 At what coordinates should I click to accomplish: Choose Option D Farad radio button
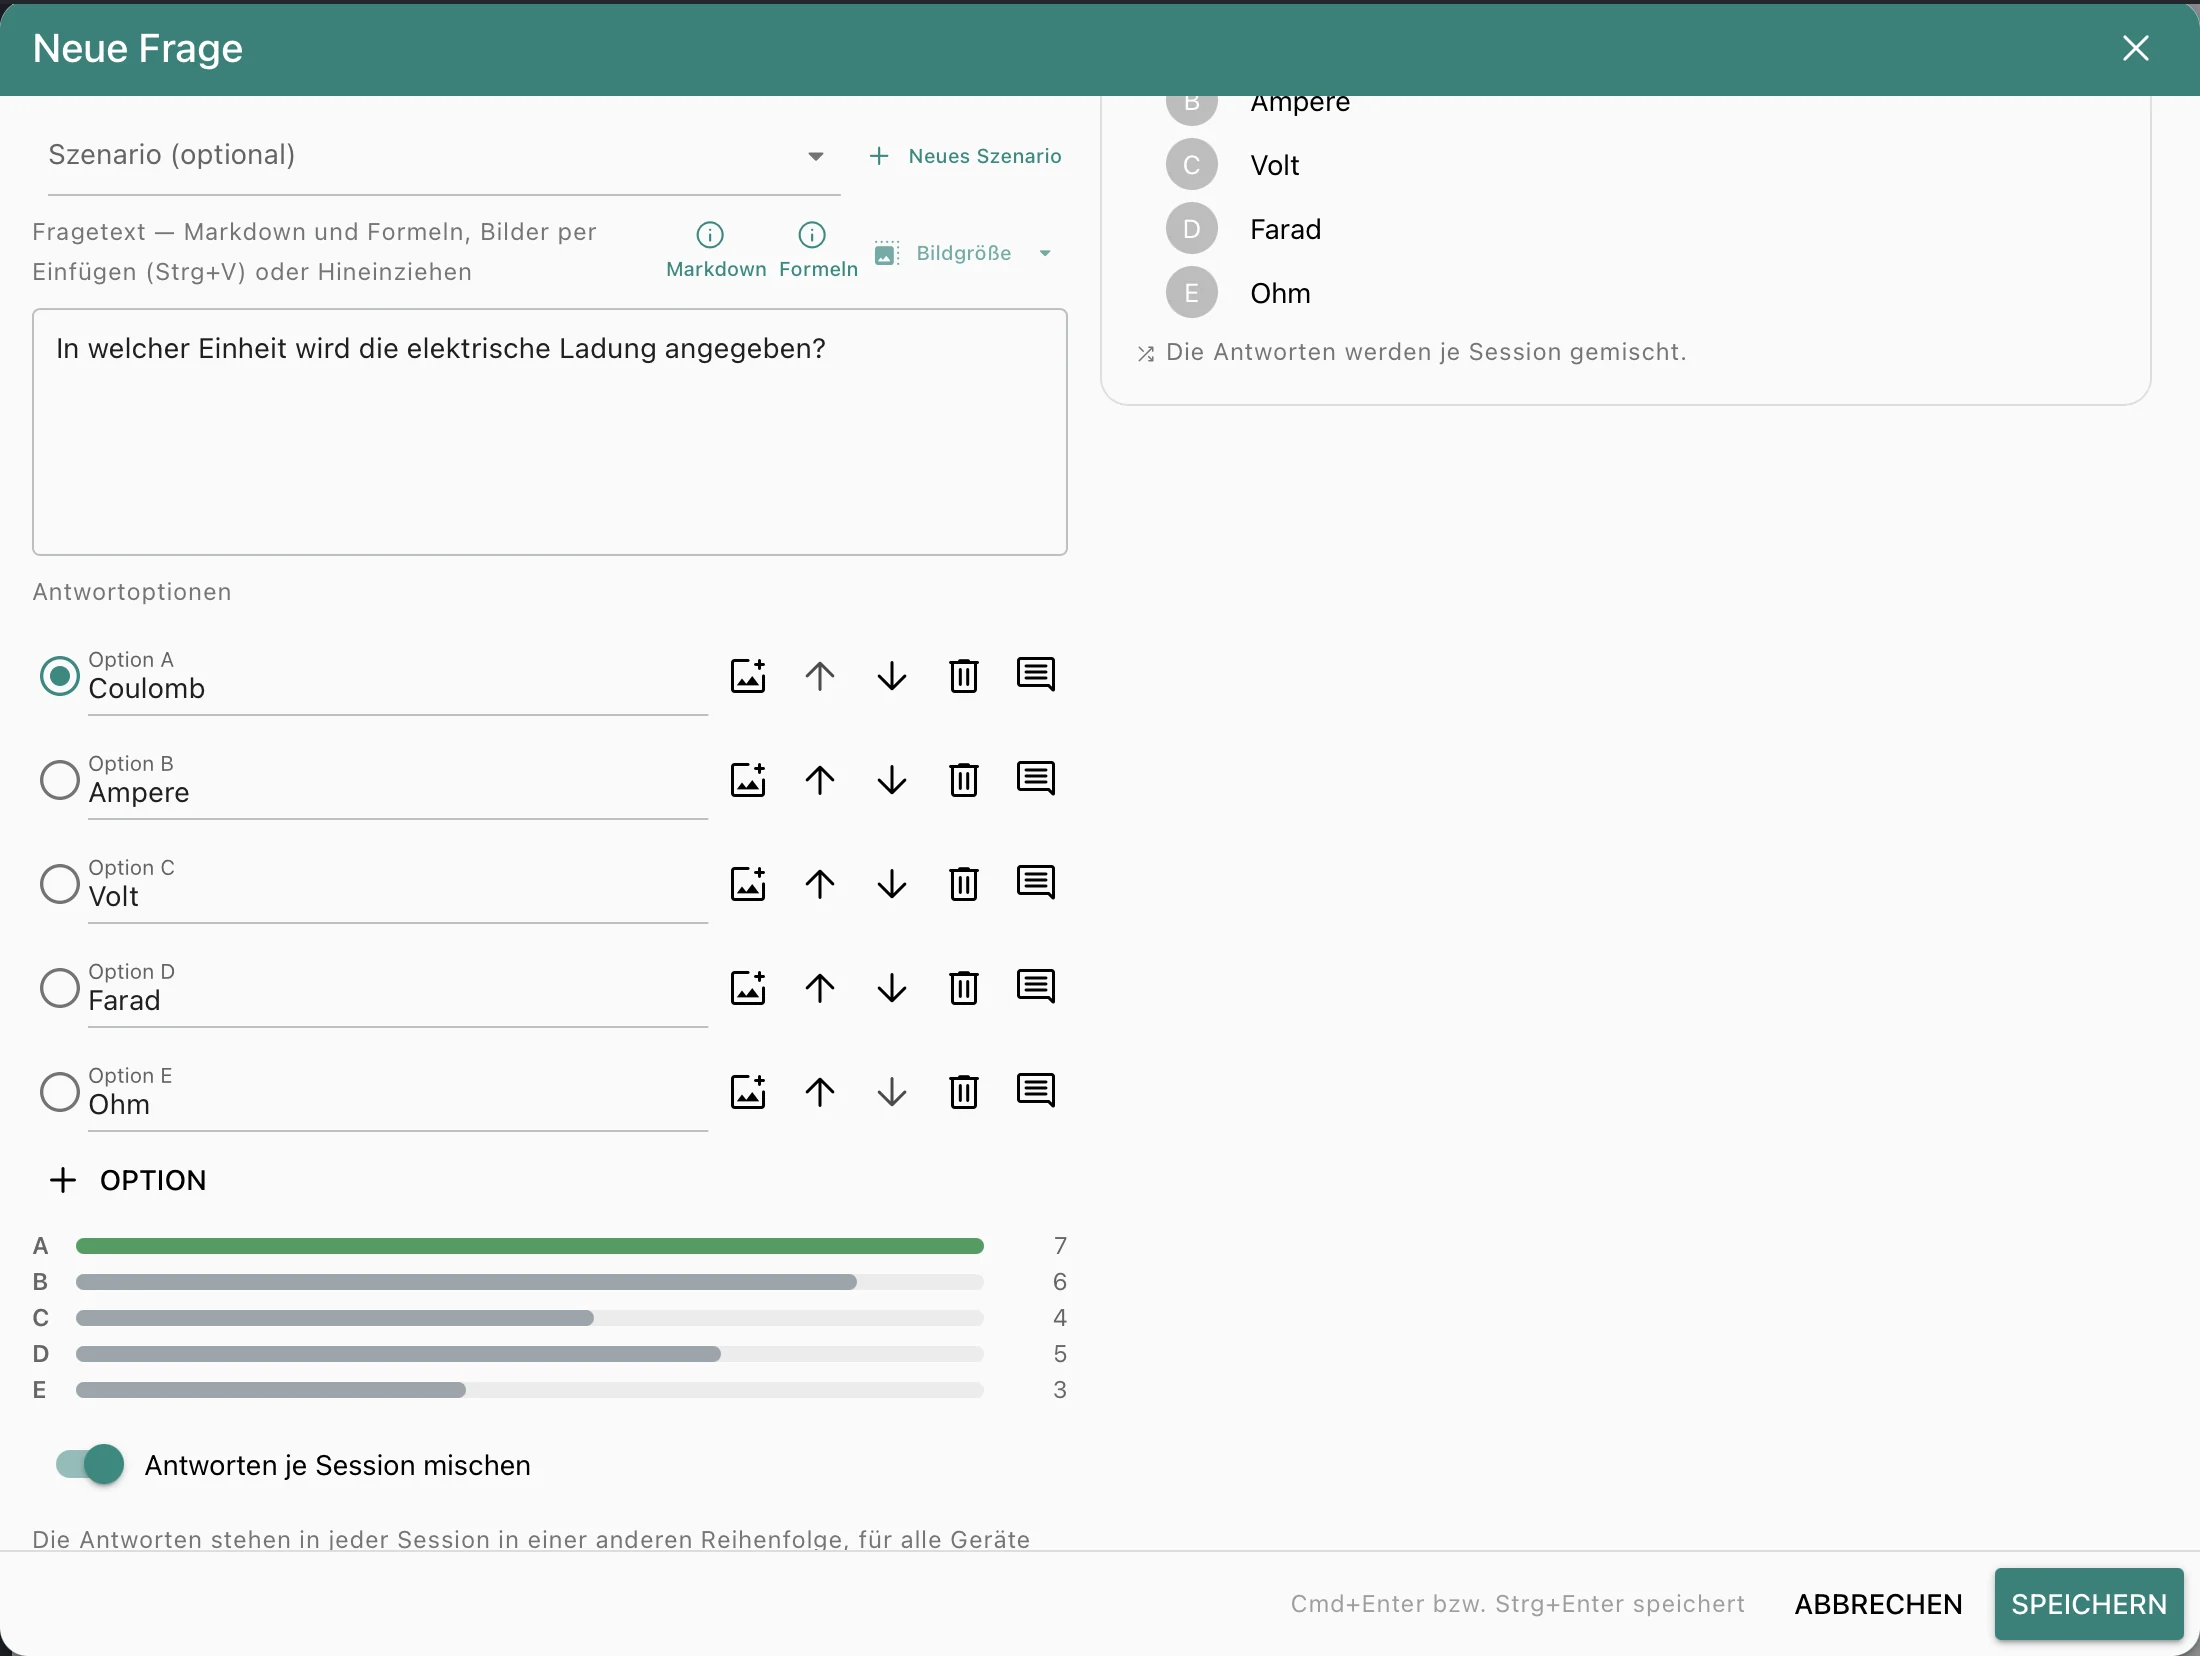(x=60, y=988)
